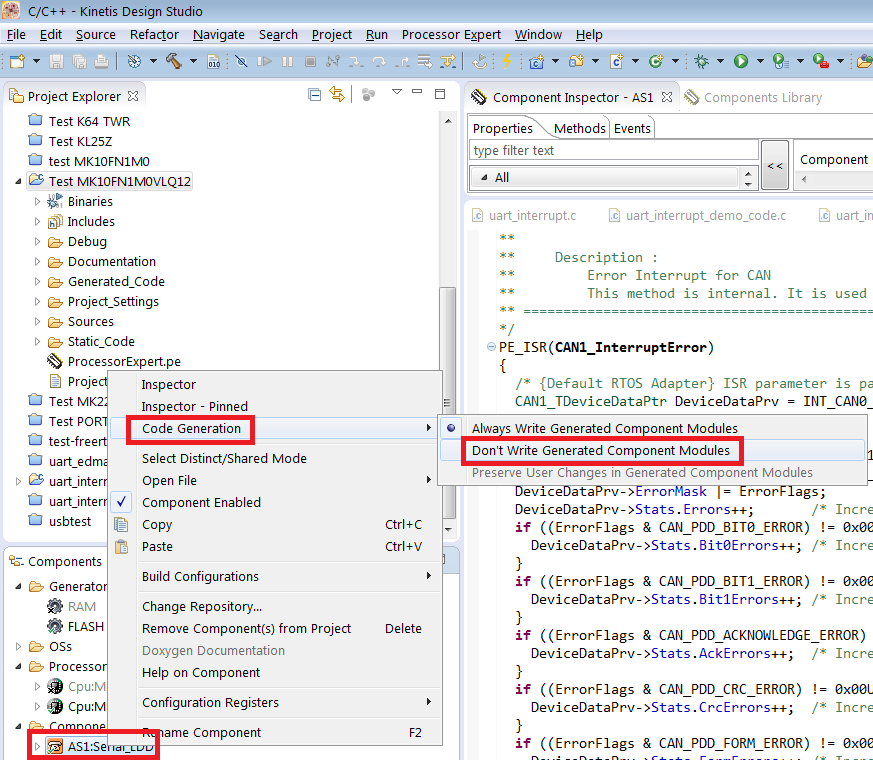Click the New C Source File icon
Image resolution: width=873 pixels, height=760 pixels.
[616, 61]
